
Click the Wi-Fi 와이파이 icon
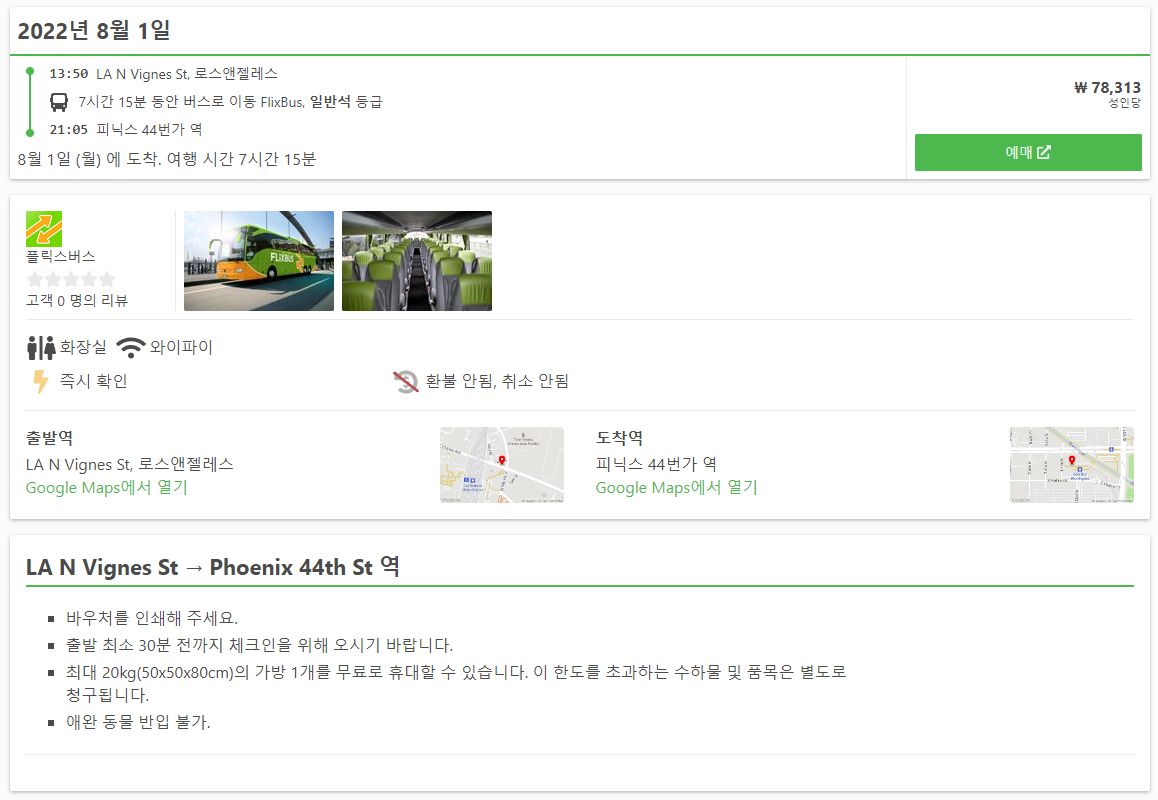131,347
